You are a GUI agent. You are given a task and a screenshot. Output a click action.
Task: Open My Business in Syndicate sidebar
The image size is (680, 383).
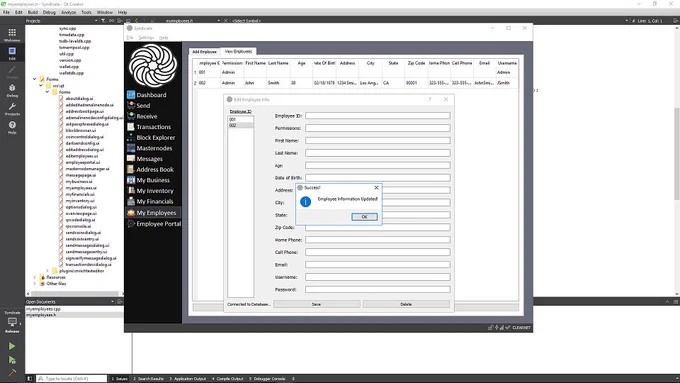click(153, 180)
